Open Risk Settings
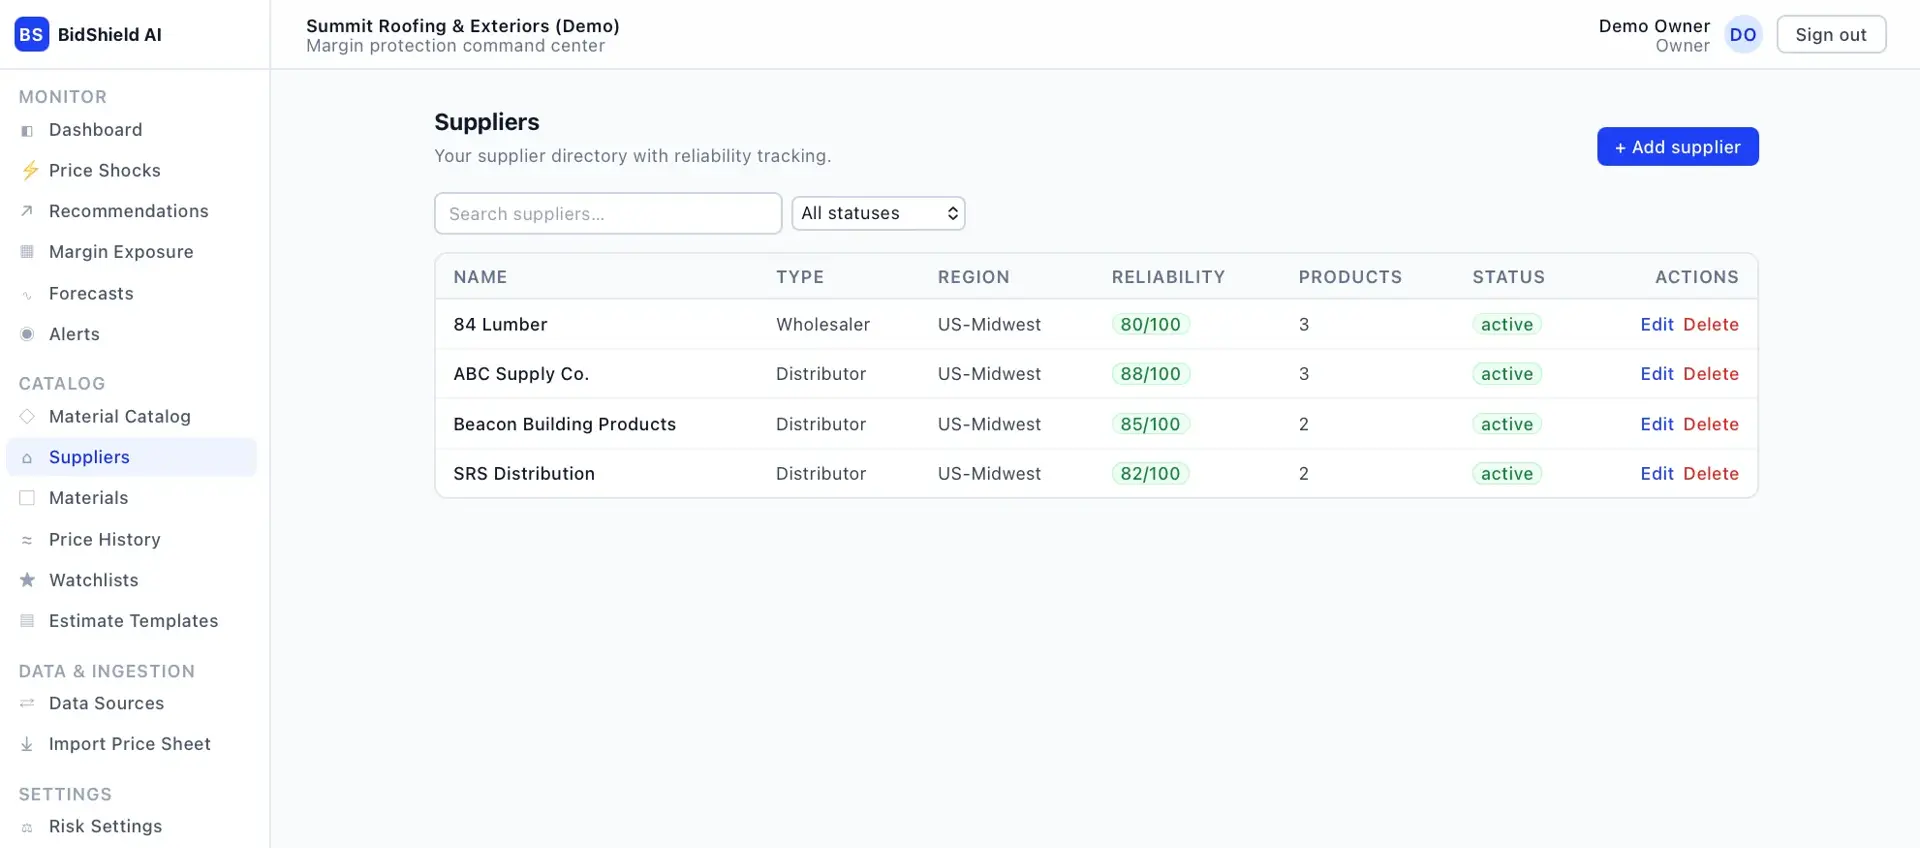This screenshot has width=1920, height=848. coord(131,826)
